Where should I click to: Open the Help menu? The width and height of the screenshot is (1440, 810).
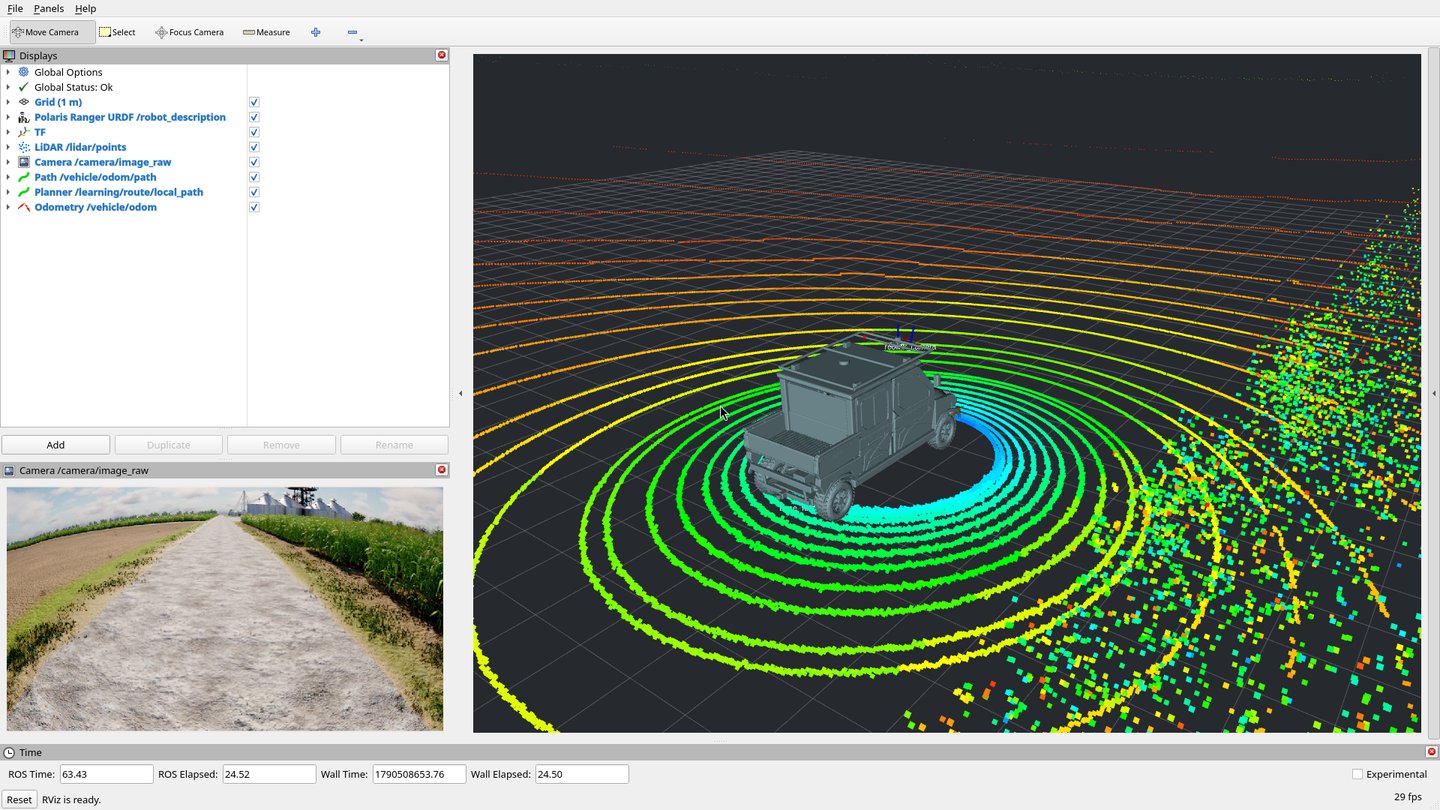point(86,8)
